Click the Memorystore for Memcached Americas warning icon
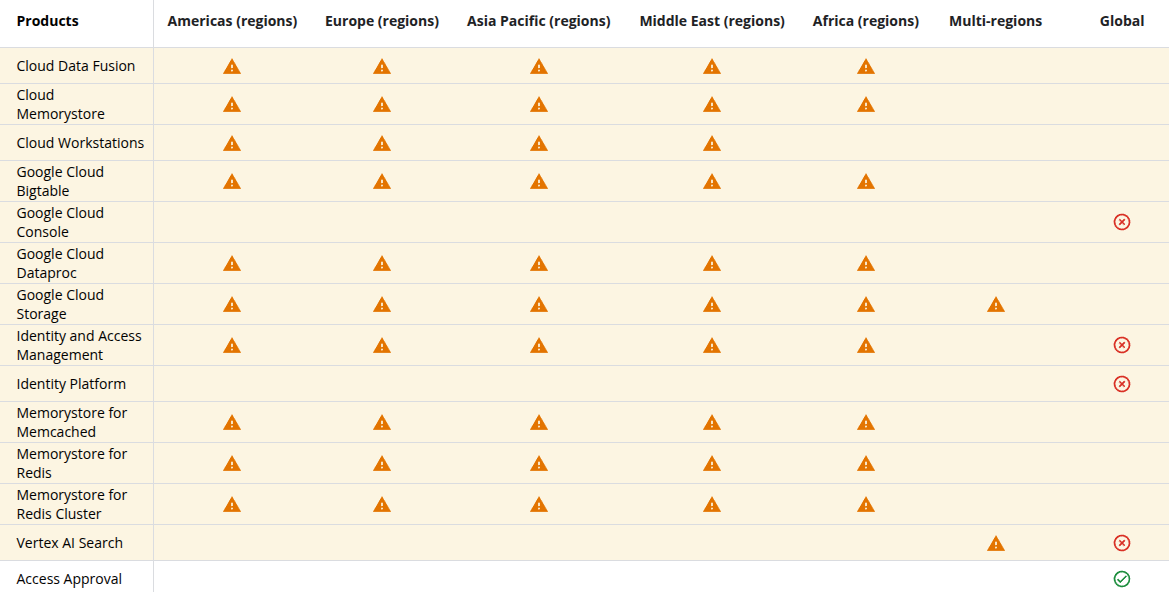The image size is (1169, 595). pos(232,423)
